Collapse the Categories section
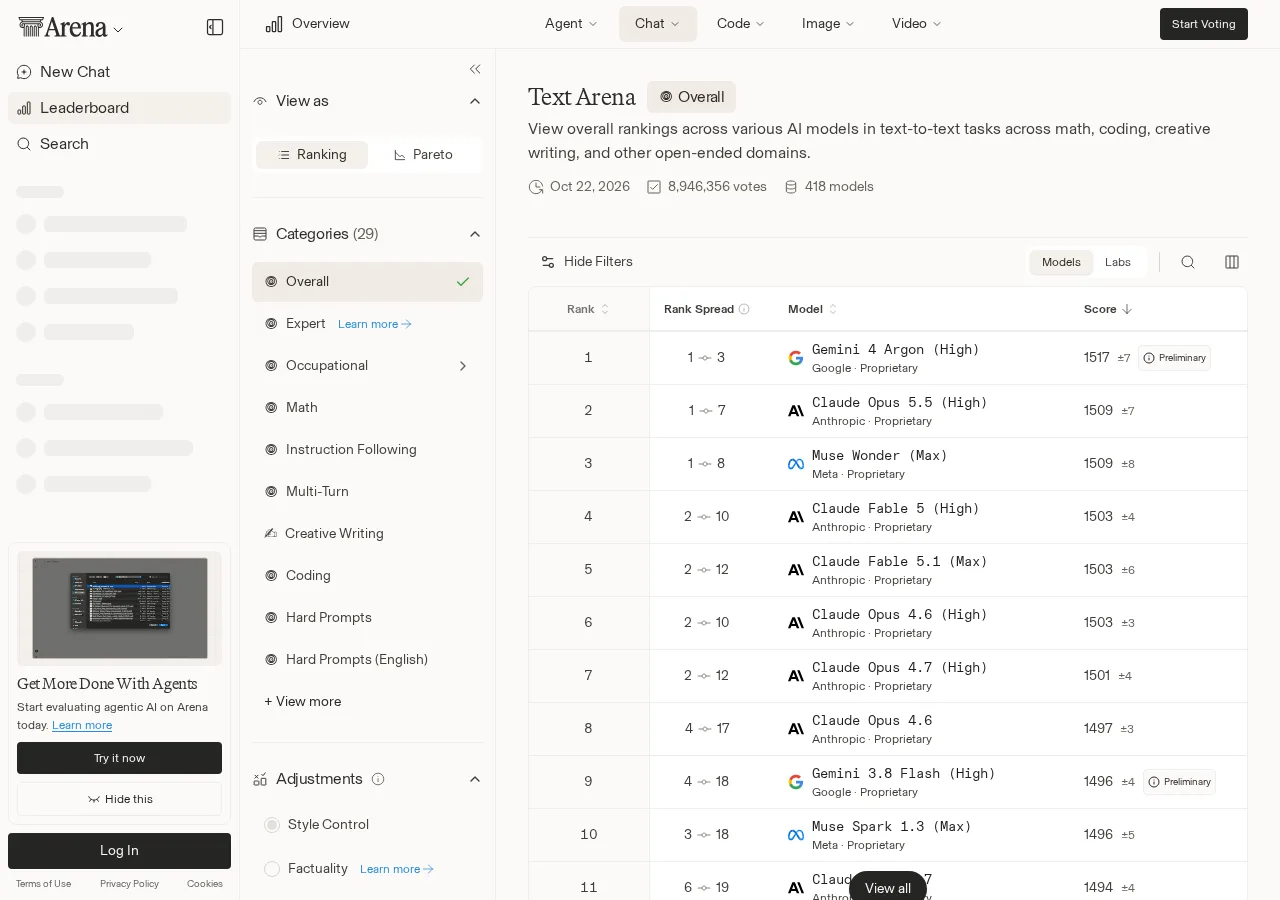The width and height of the screenshot is (1280, 900). pos(475,234)
